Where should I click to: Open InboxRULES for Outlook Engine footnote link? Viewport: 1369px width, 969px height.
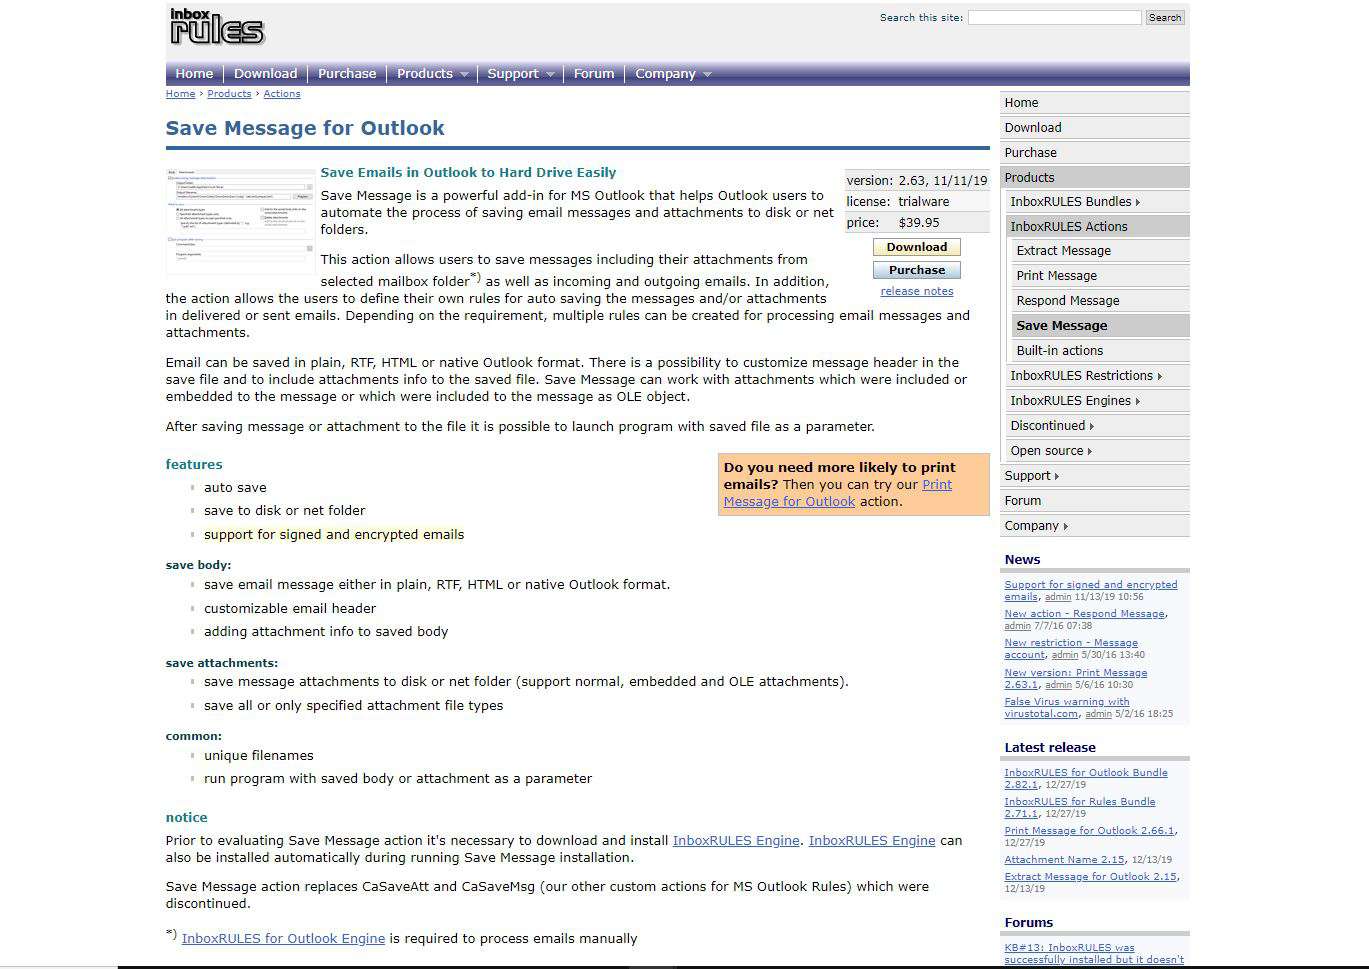(283, 939)
